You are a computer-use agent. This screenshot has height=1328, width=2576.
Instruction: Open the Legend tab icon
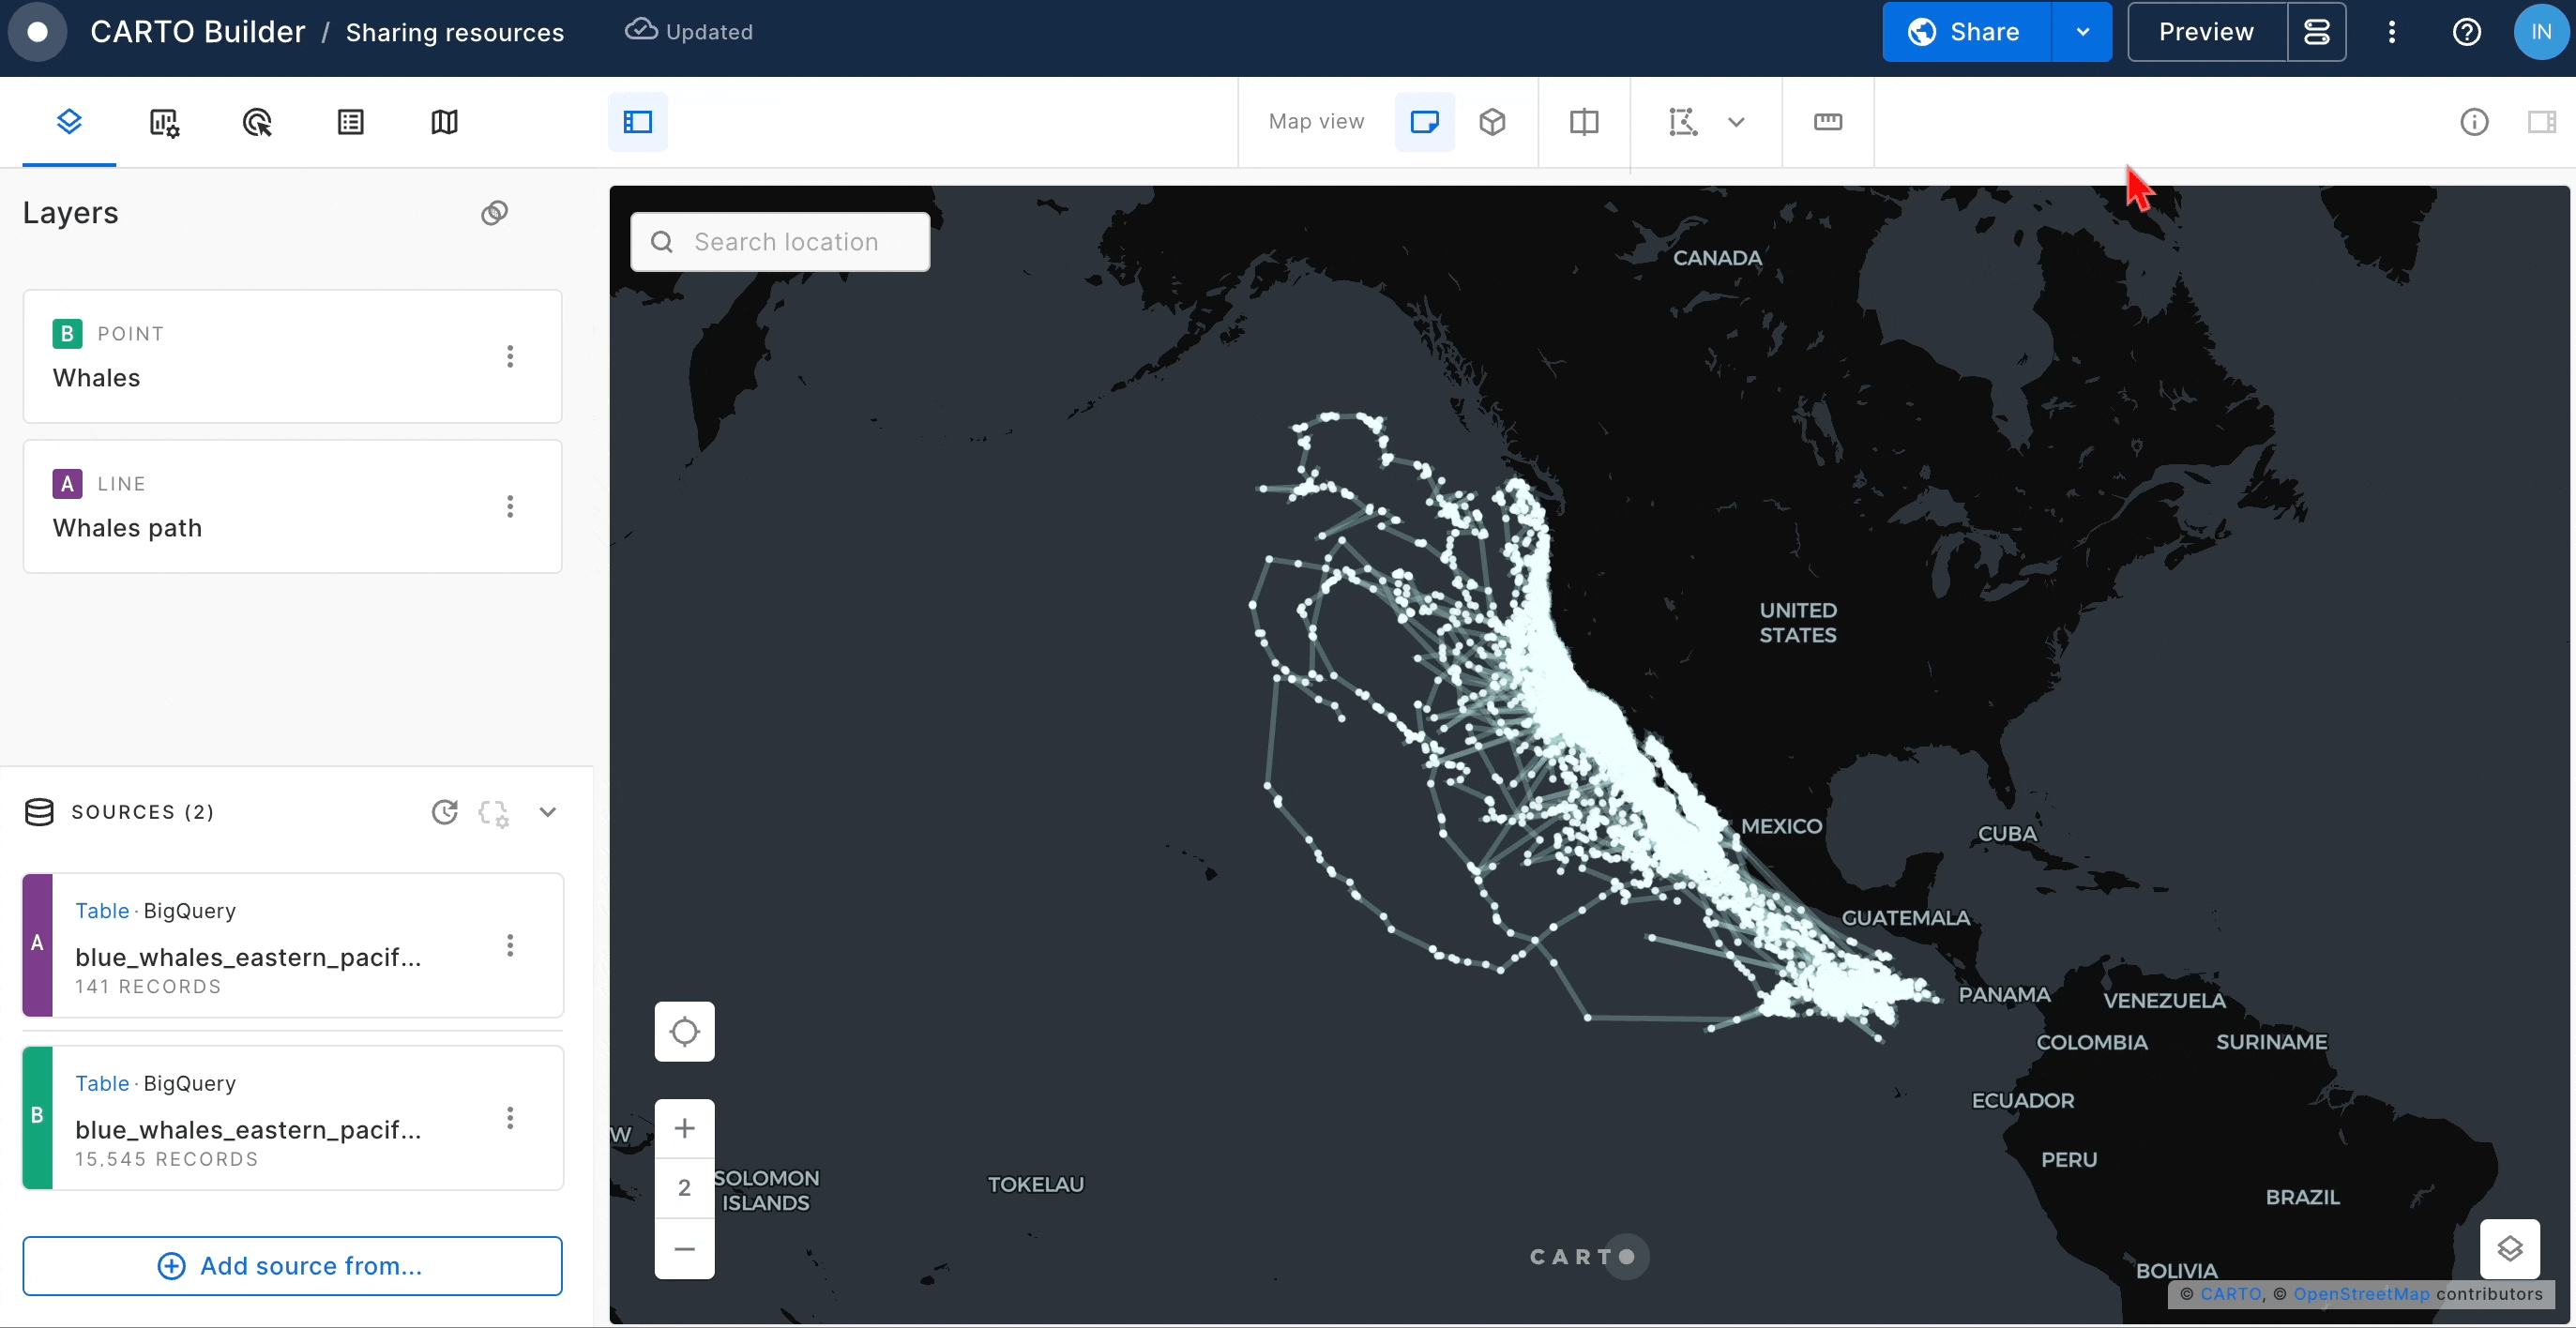coord(351,122)
